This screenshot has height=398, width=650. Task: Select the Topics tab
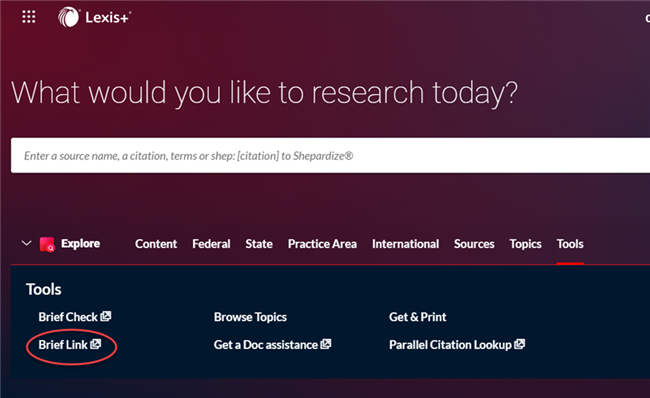click(525, 244)
